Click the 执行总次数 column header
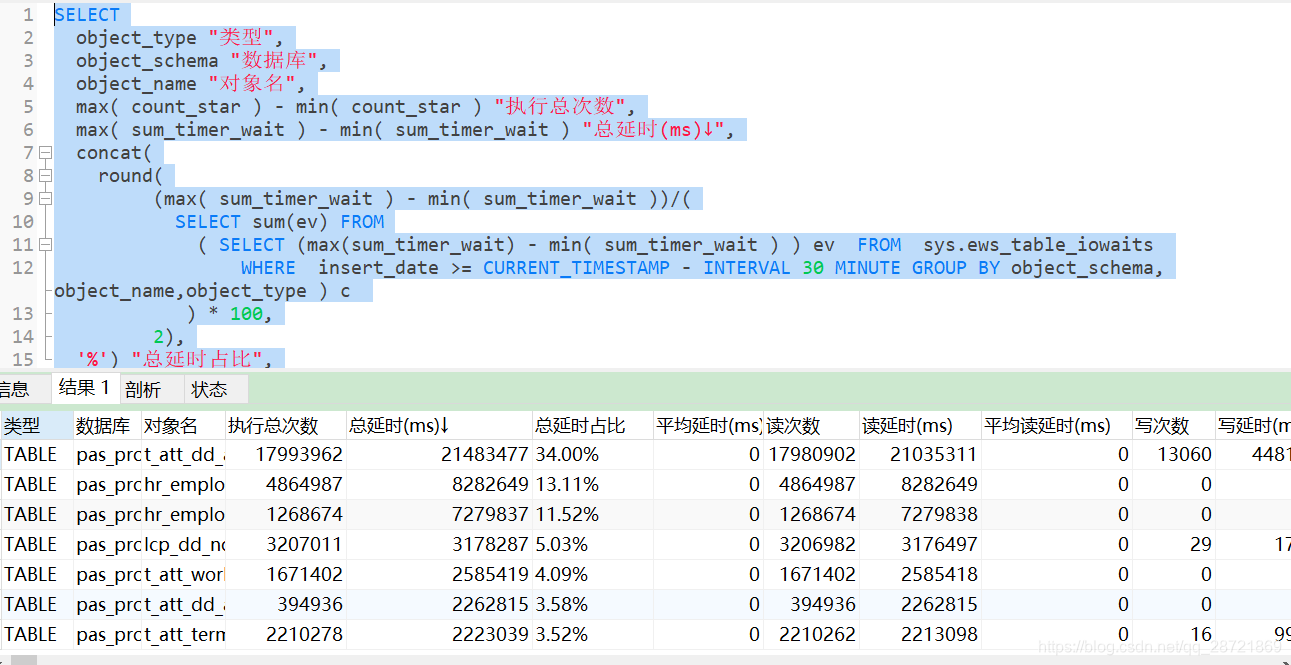The image size is (1291, 665). click(286, 425)
